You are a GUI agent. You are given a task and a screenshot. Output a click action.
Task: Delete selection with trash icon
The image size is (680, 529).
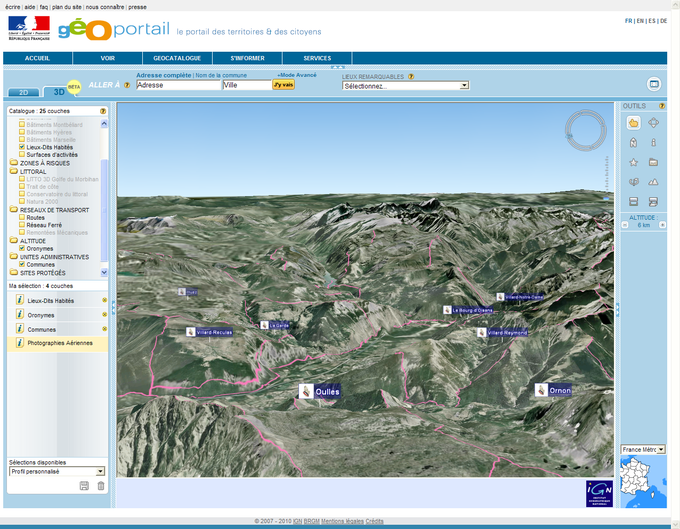click(x=100, y=486)
